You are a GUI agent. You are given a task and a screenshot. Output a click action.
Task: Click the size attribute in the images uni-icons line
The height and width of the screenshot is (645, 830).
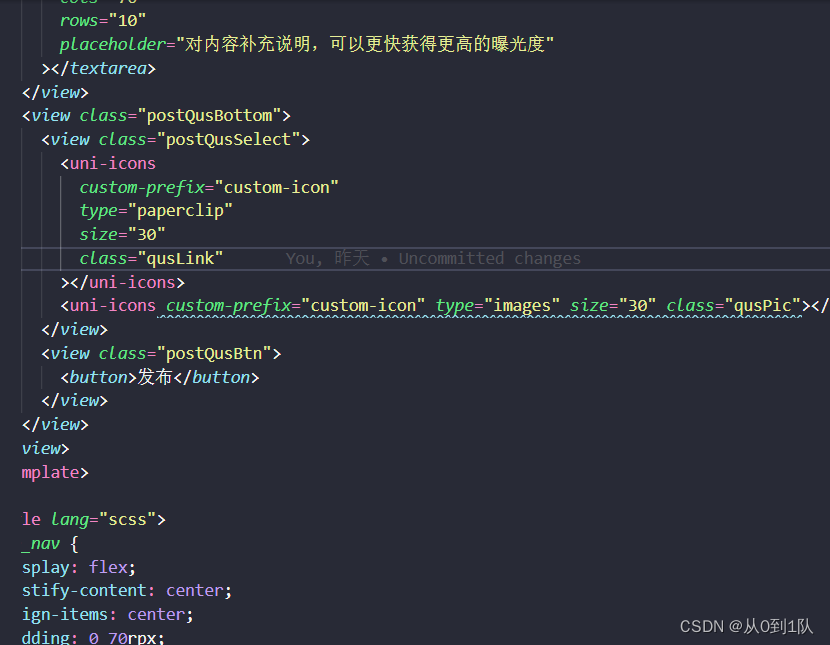613,305
